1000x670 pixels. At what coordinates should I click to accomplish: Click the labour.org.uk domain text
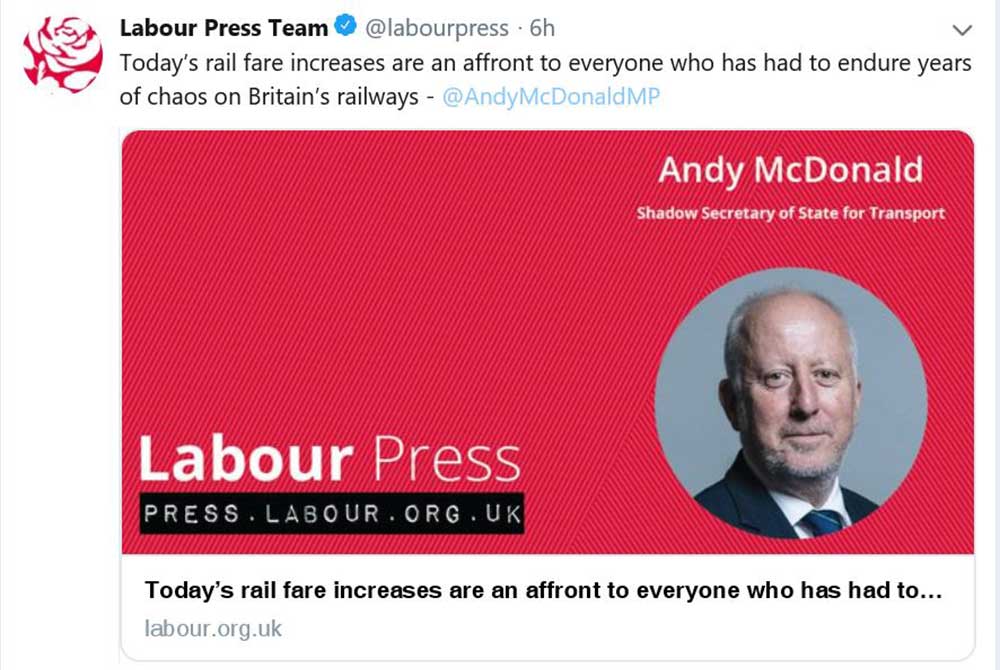coord(213,629)
